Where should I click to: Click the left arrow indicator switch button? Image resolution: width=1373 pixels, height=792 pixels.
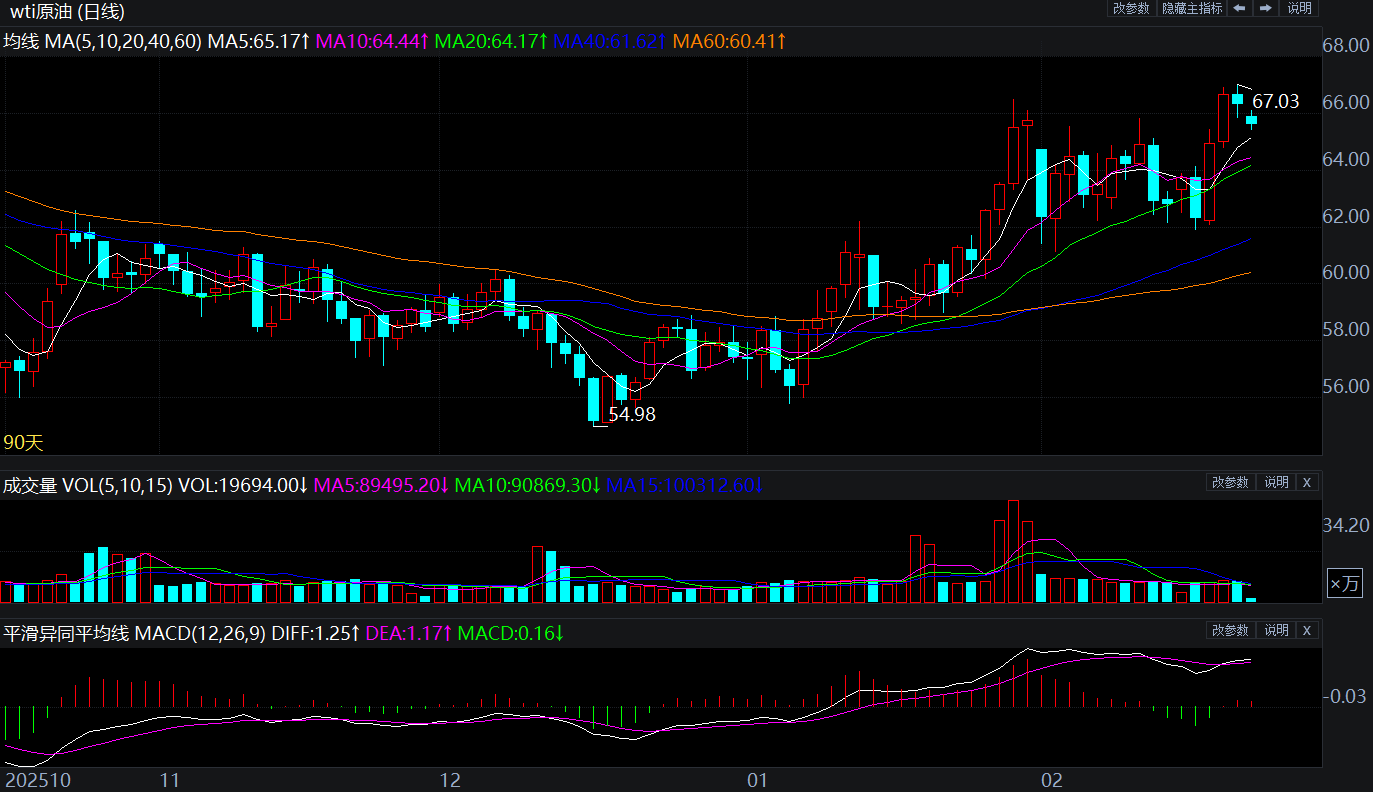[1239, 8]
